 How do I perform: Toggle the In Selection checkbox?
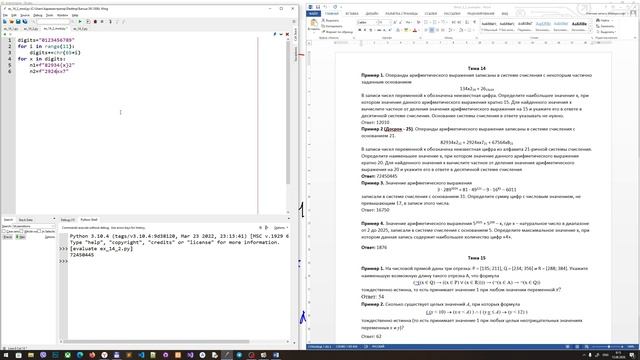point(40,231)
